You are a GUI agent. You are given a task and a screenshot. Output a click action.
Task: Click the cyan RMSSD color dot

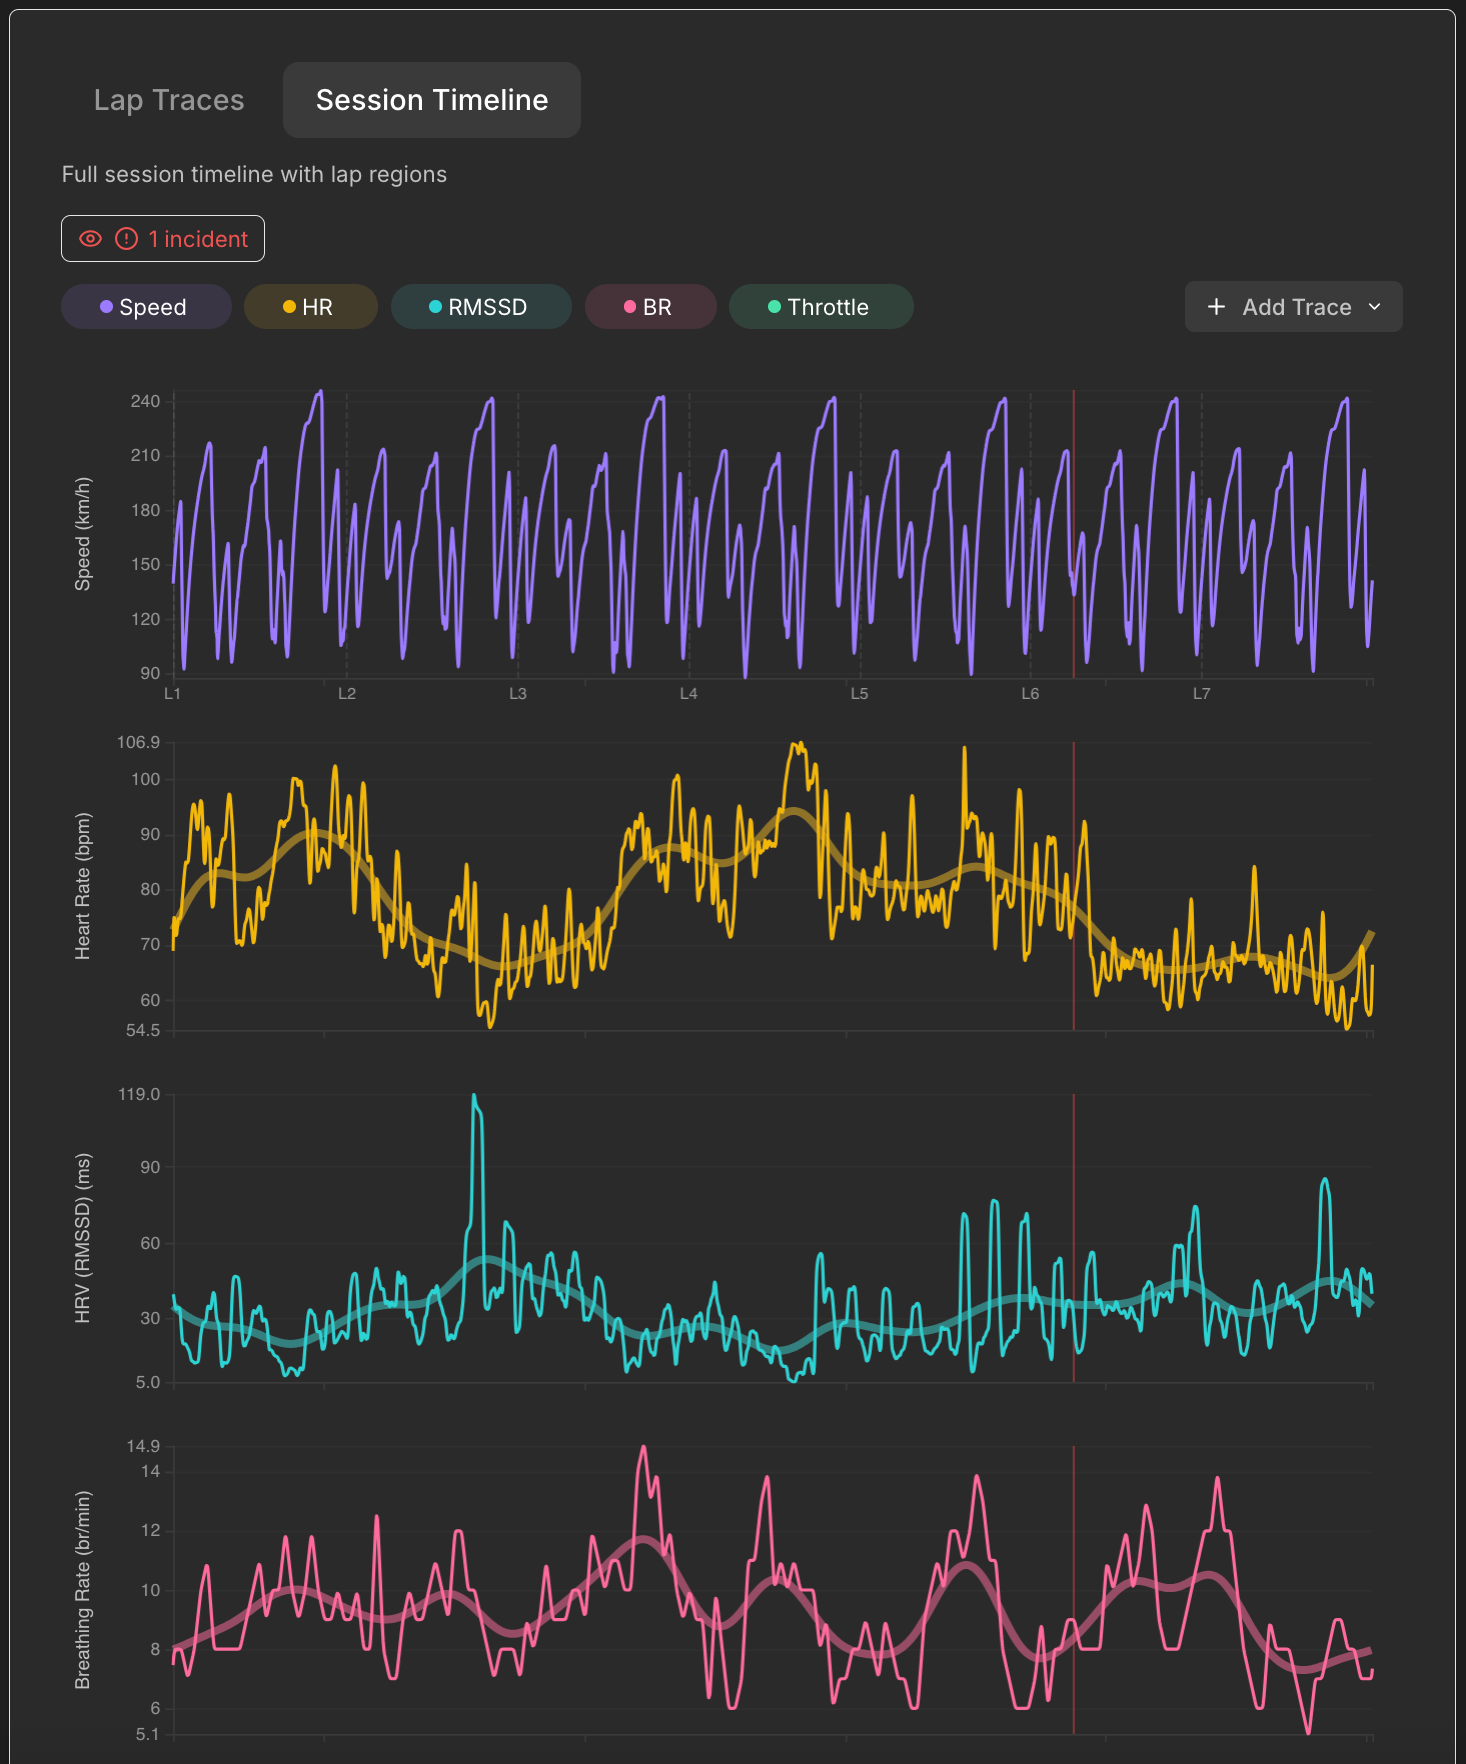(435, 307)
